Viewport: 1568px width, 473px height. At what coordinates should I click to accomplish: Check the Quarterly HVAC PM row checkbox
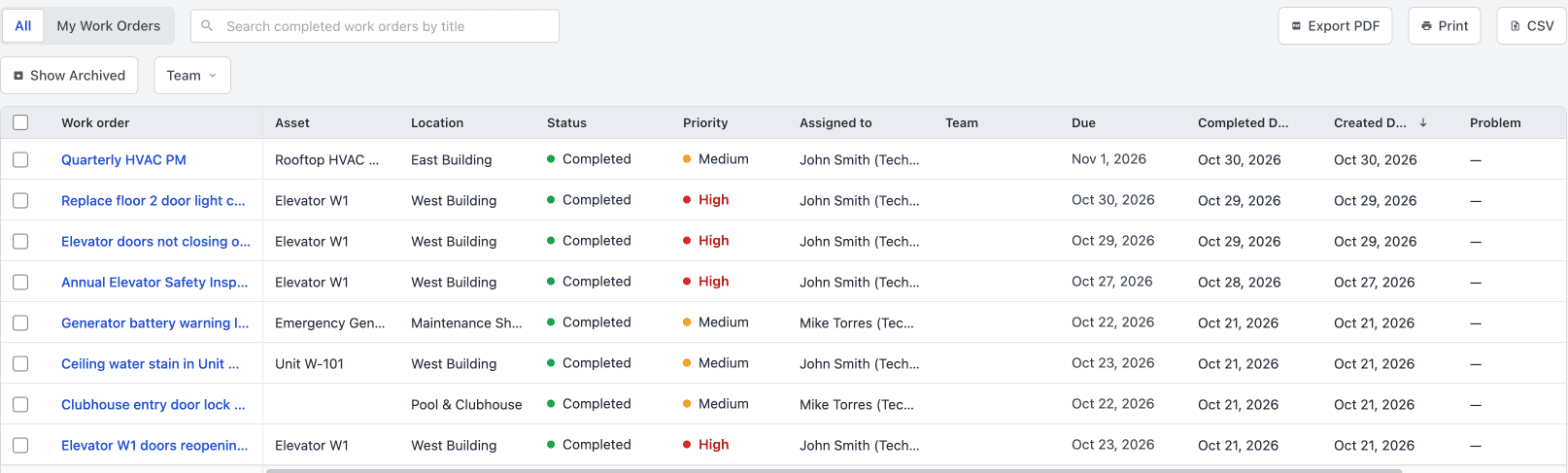[21, 160]
